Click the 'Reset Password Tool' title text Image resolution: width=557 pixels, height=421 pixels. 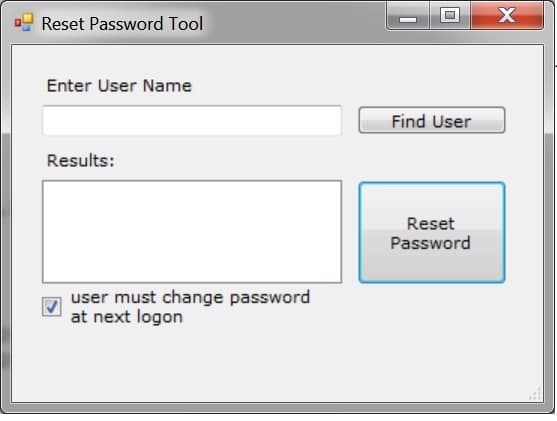(x=122, y=24)
